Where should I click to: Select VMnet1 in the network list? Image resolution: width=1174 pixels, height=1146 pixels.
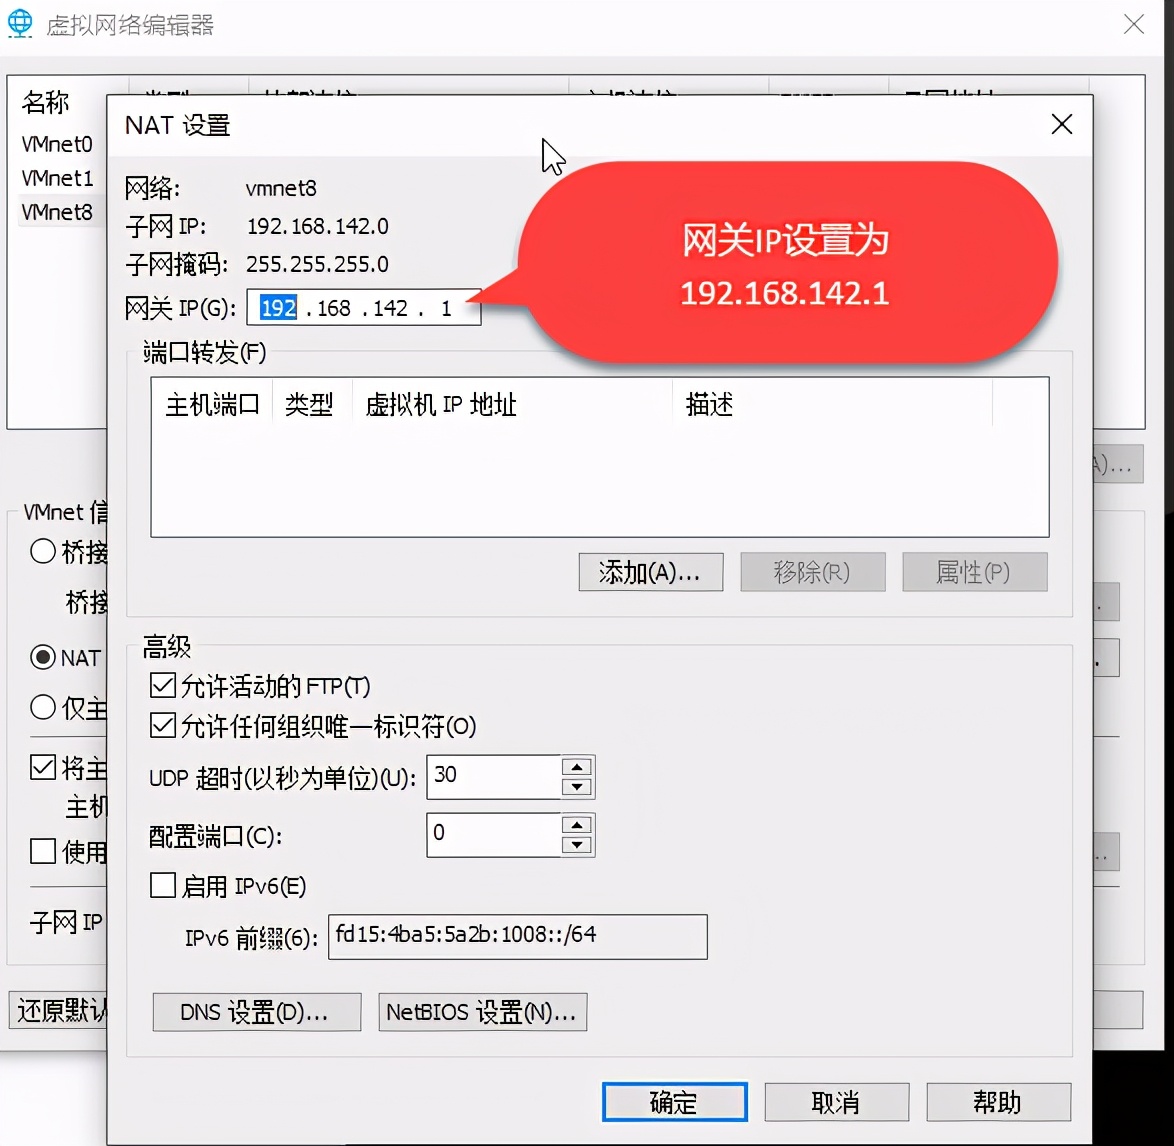tap(57, 178)
